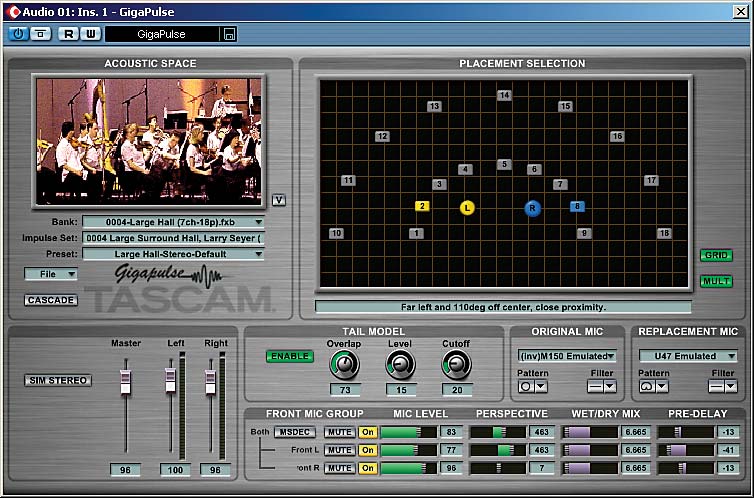
Task: Toggle On button for Both row
Action: 368,432
